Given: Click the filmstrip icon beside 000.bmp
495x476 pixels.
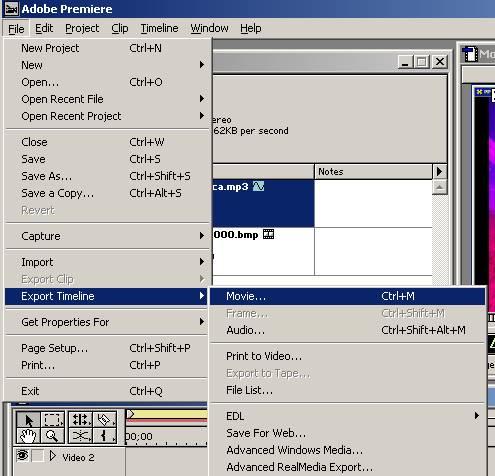Looking at the screenshot, I should click(x=268, y=234).
